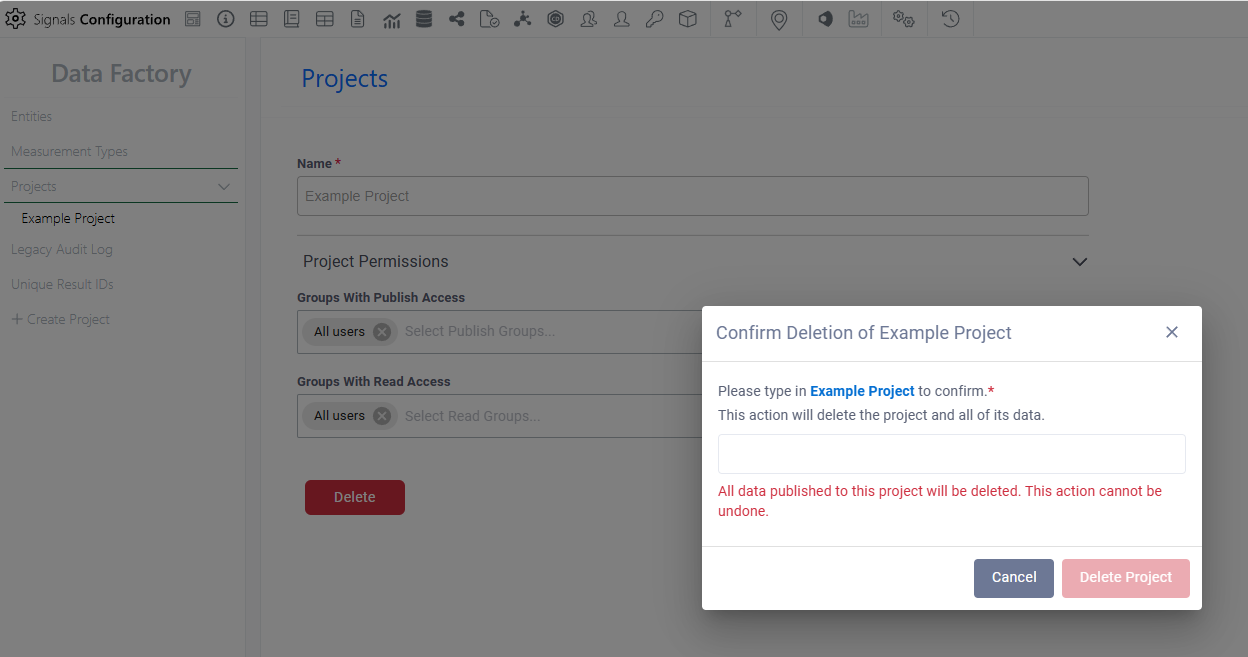
Task: Collapse the Project Permissions section chevron
Action: click(x=1079, y=262)
